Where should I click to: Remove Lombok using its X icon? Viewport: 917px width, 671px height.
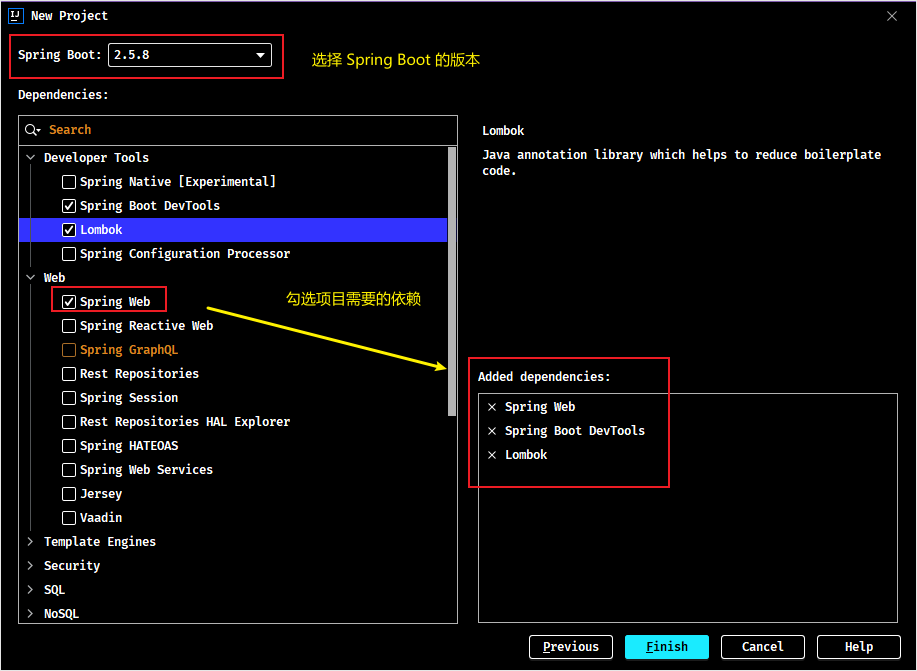pyautogui.click(x=492, y=455)
